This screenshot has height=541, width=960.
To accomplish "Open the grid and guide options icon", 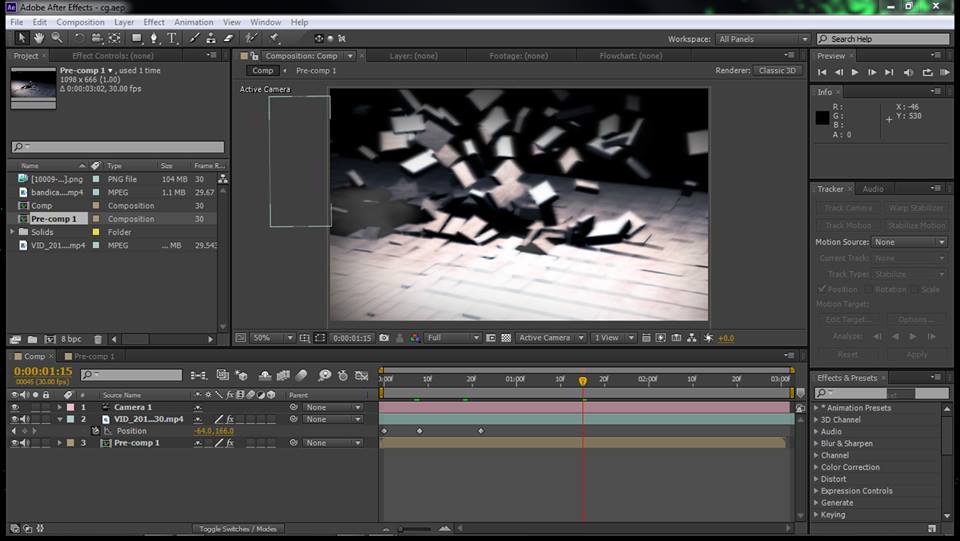I will (304, 338).
